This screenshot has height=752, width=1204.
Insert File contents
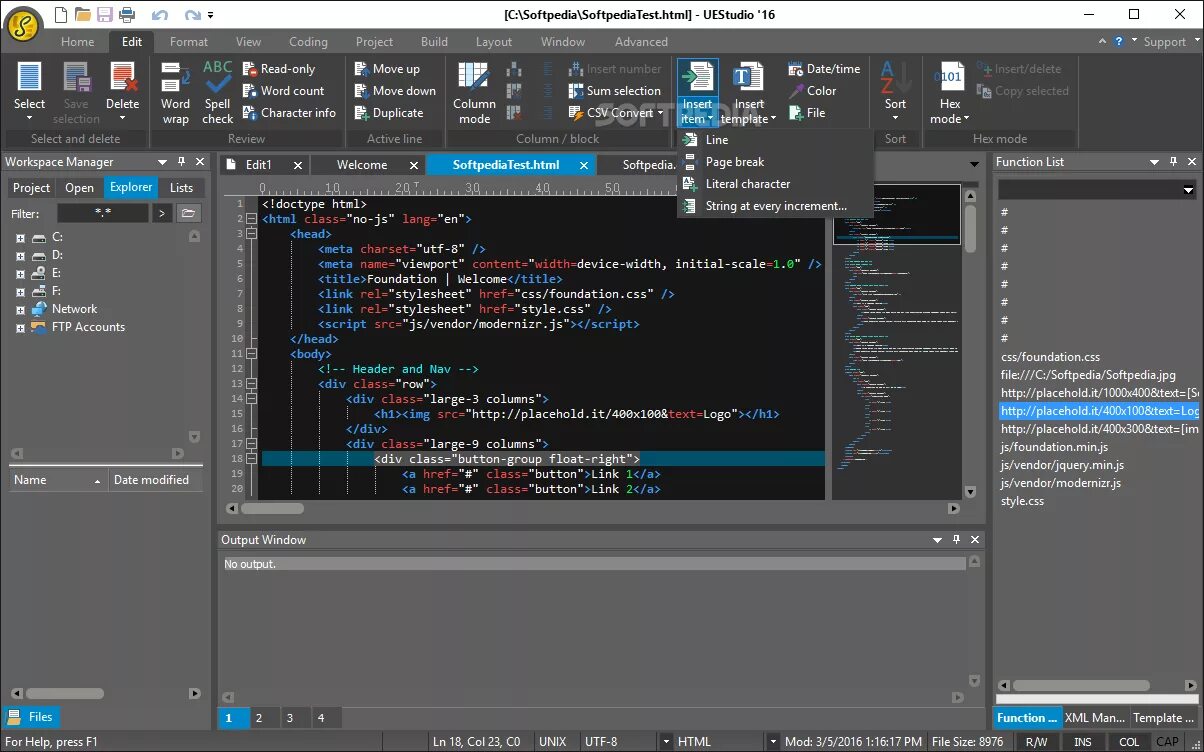pyautogui.click(x=807, y=113)
